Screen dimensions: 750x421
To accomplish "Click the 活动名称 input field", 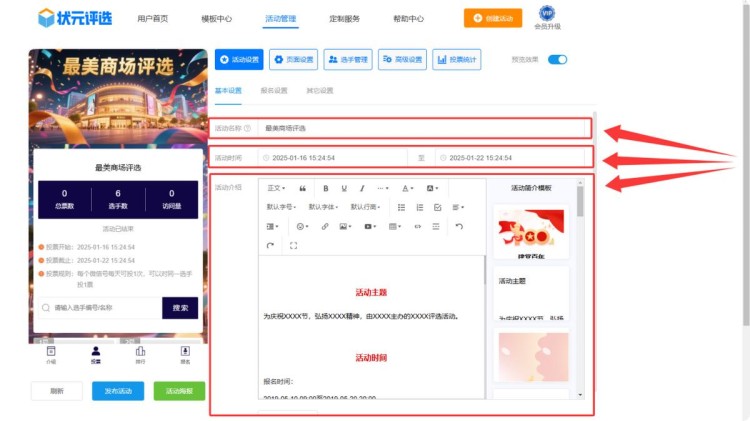I will click(420, 128).
